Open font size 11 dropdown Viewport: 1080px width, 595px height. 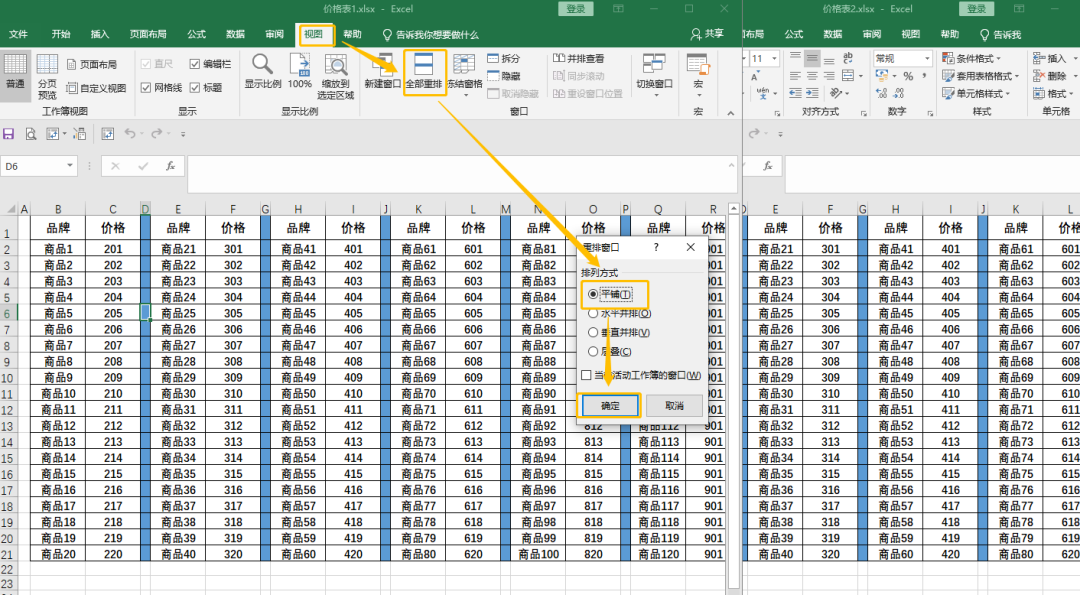[x=774, y=59]
